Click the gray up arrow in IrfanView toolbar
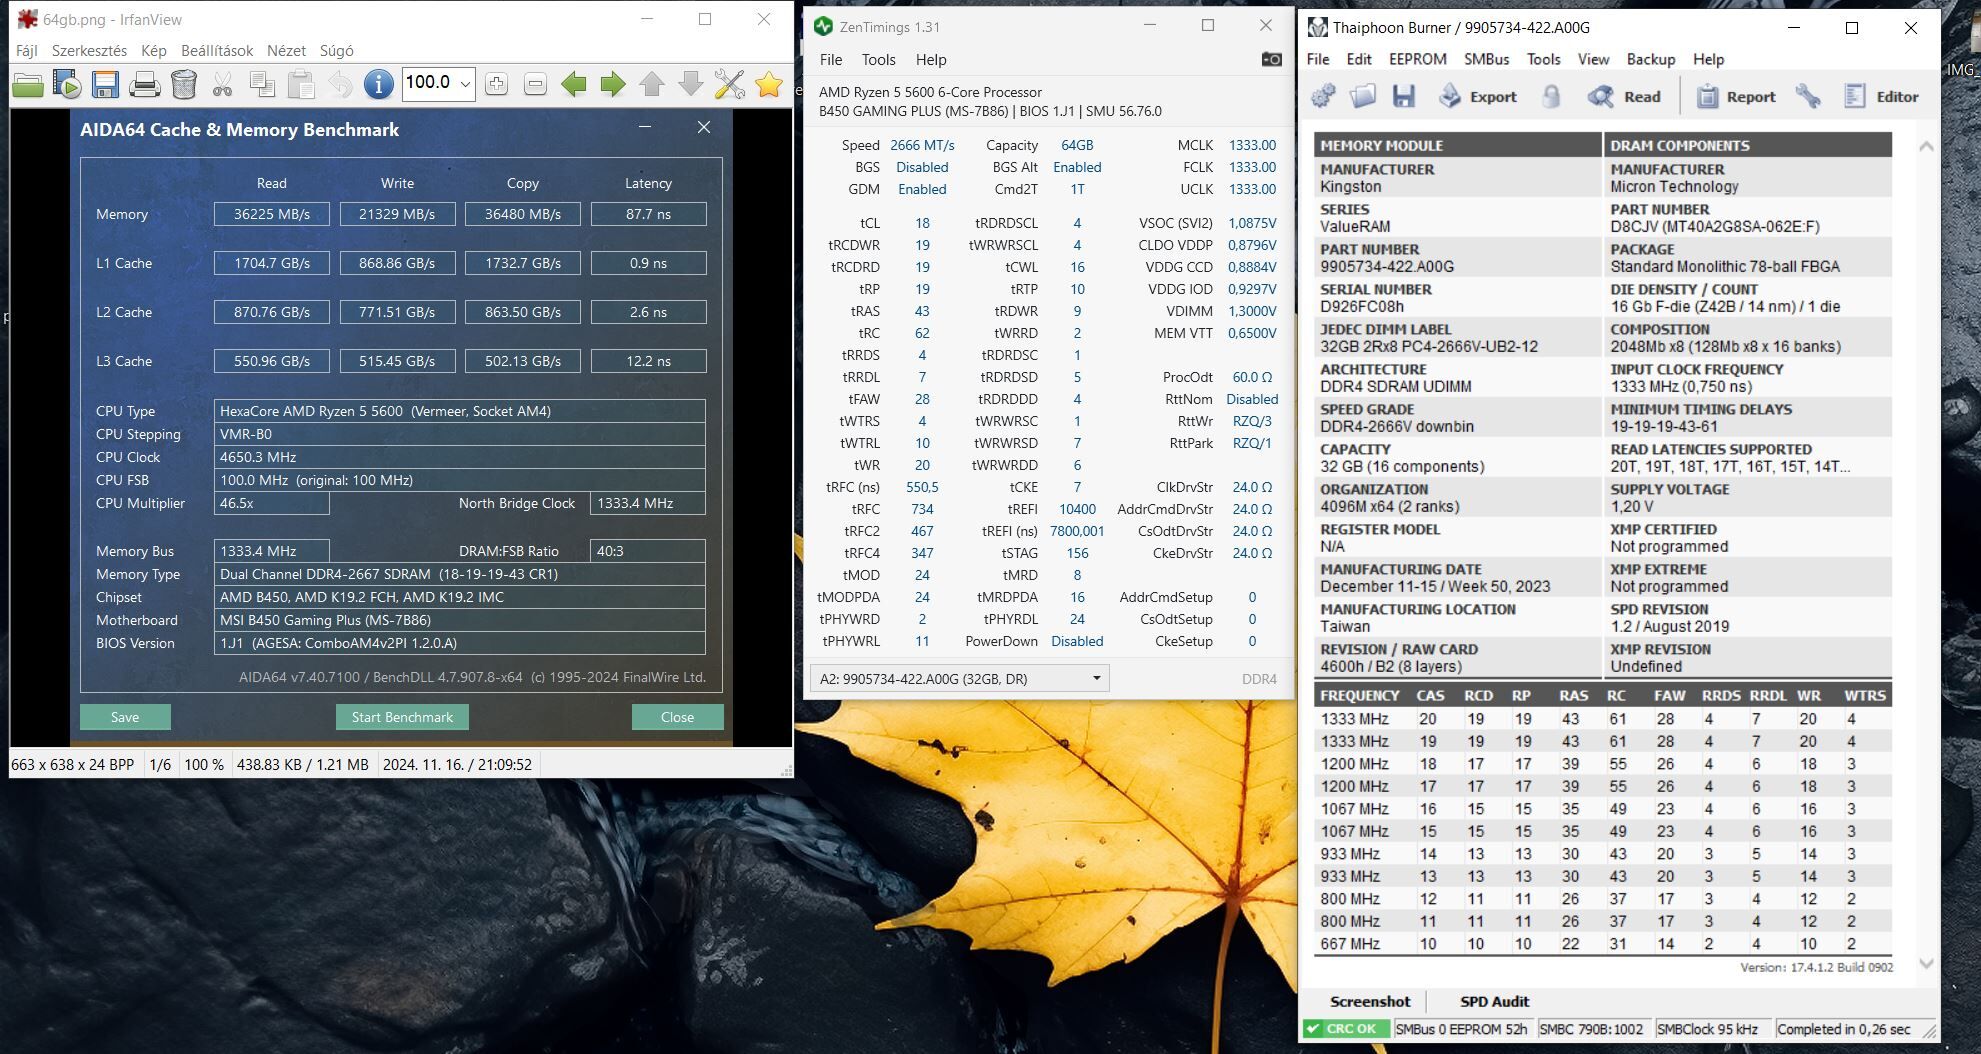Screen dimensions: 1981x1054 (652, 85)
